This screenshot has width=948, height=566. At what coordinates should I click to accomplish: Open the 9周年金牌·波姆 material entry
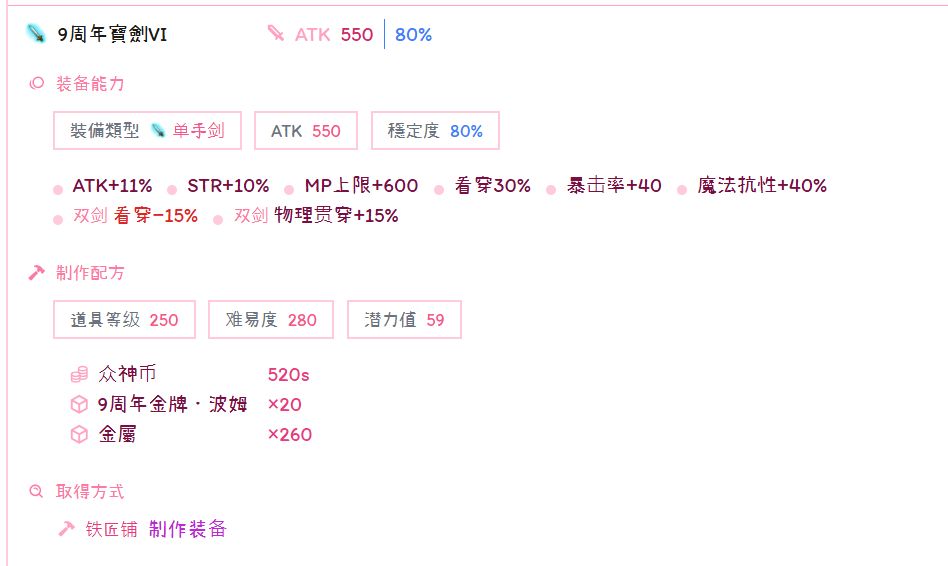click(x=172, y=405)
